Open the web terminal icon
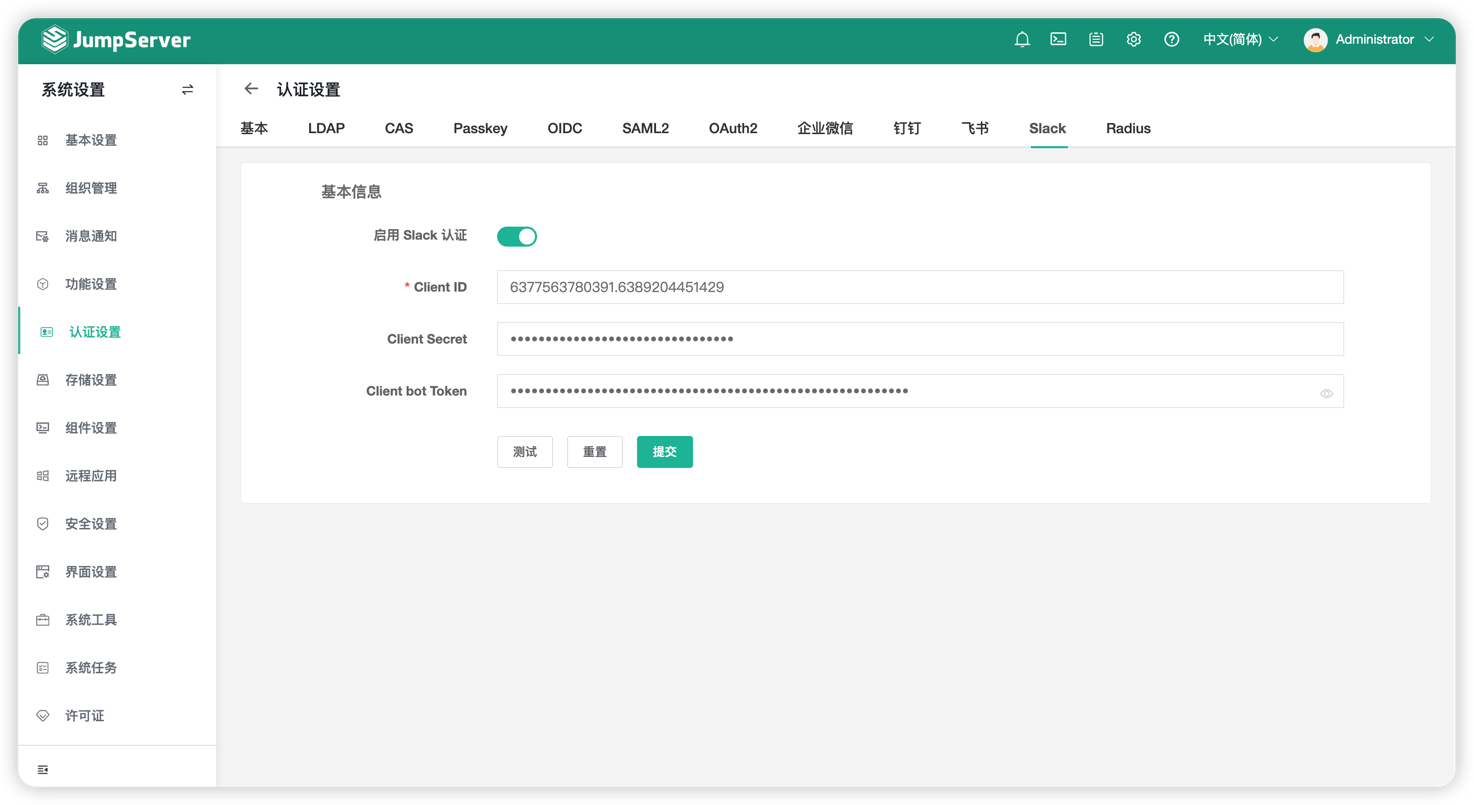Viewport: 1474px width, 805px height. coord(1058,39)
